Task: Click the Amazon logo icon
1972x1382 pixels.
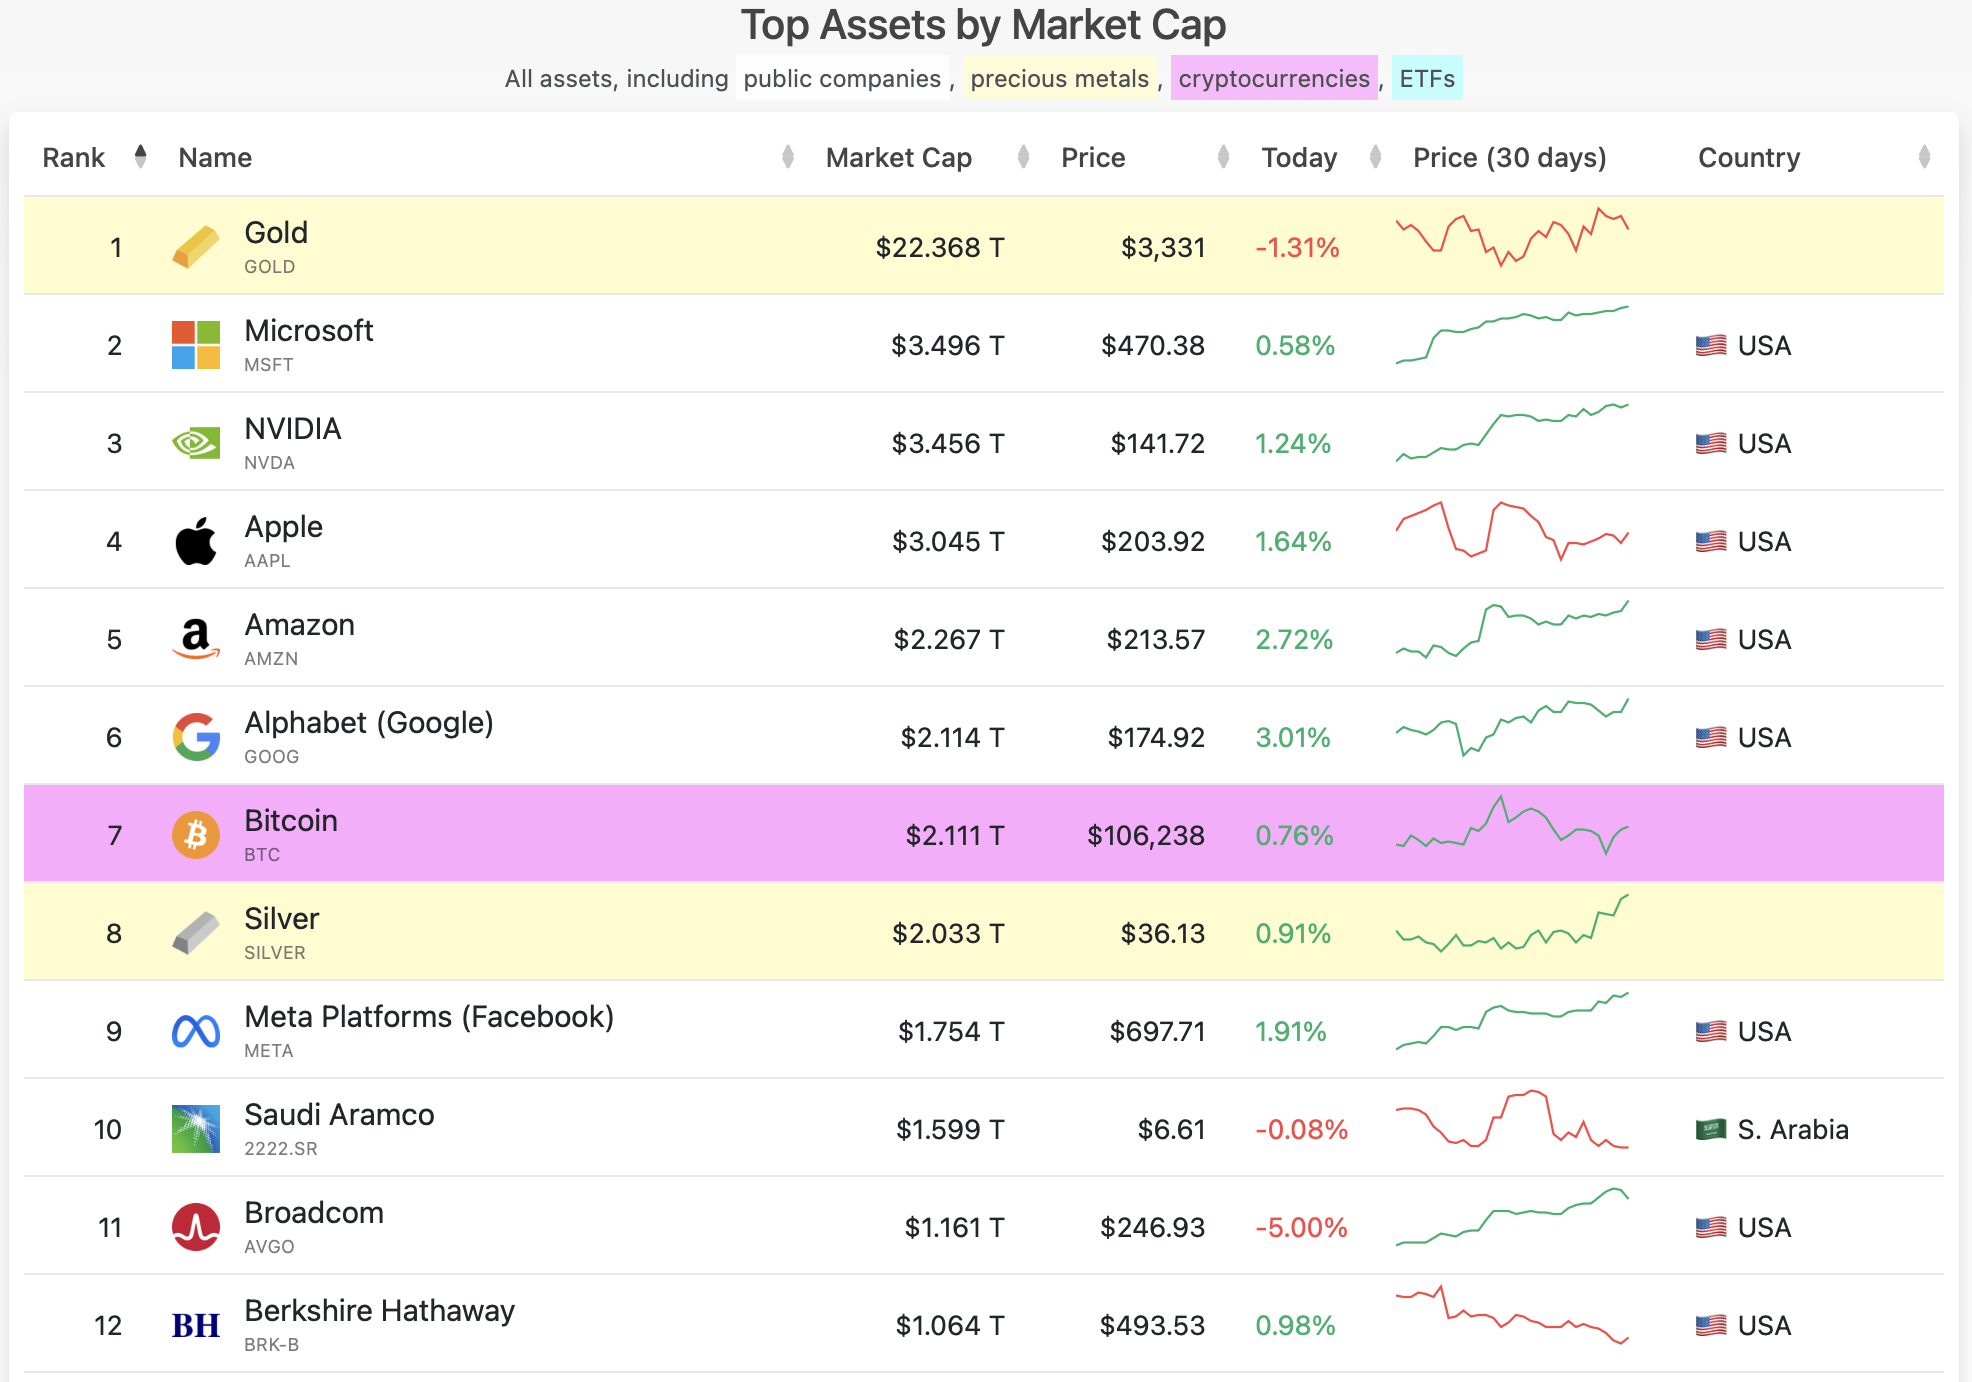Action: pyautogui.click(x=196, y=639)
